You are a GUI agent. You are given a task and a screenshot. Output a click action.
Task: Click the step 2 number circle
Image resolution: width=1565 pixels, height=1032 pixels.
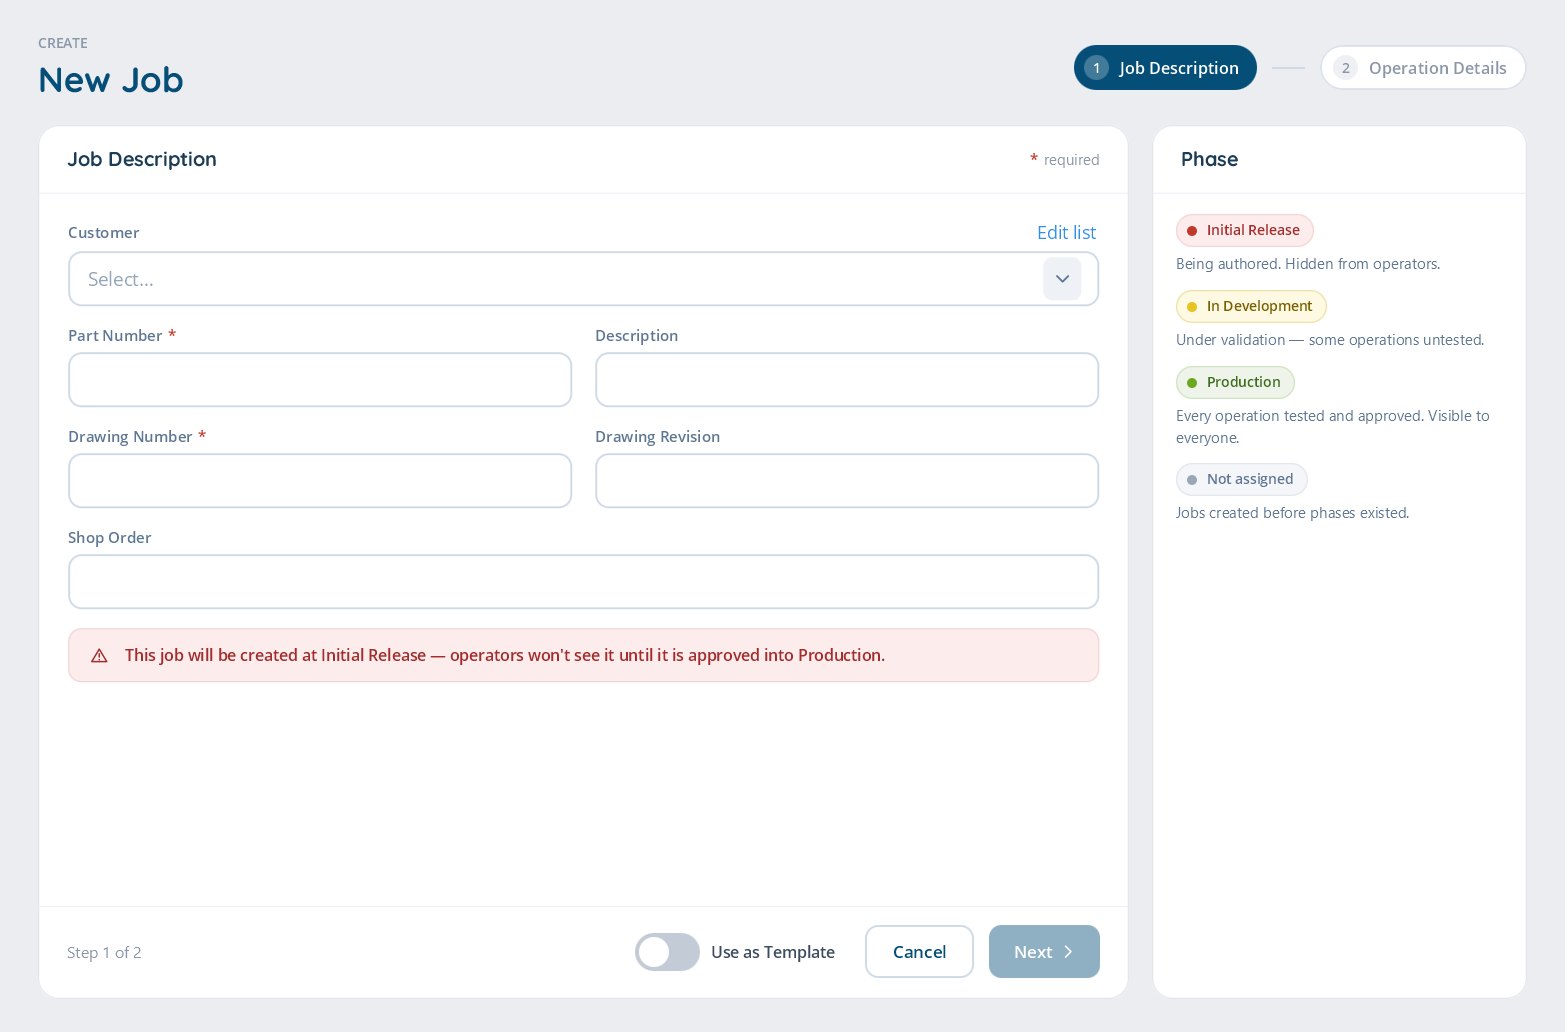click(x=1346, y=68)
